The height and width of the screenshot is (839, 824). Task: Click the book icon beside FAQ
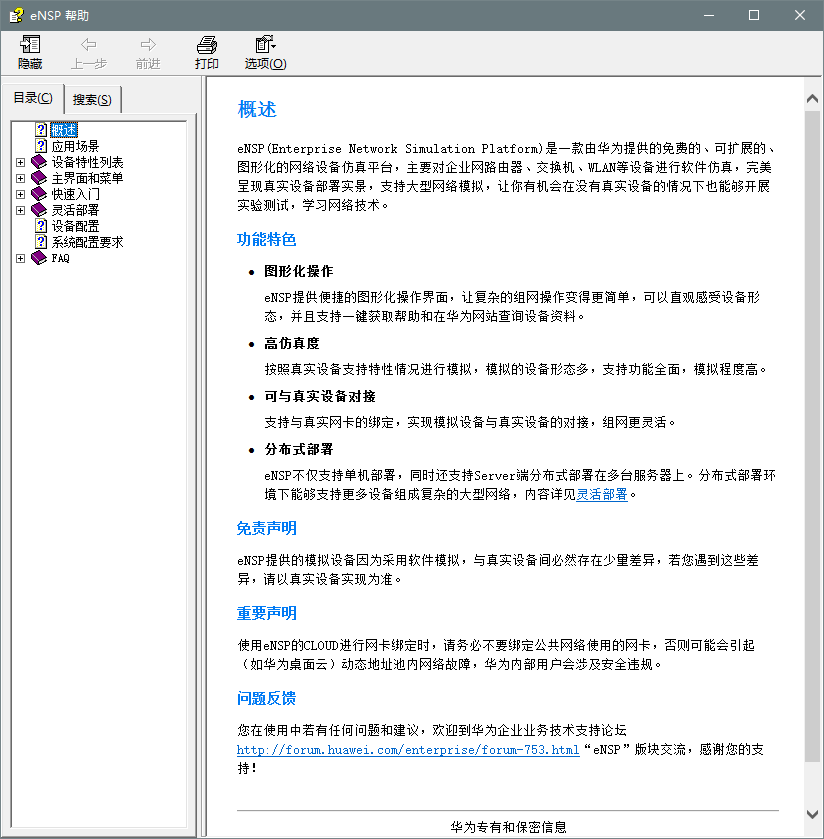(39, 258)
